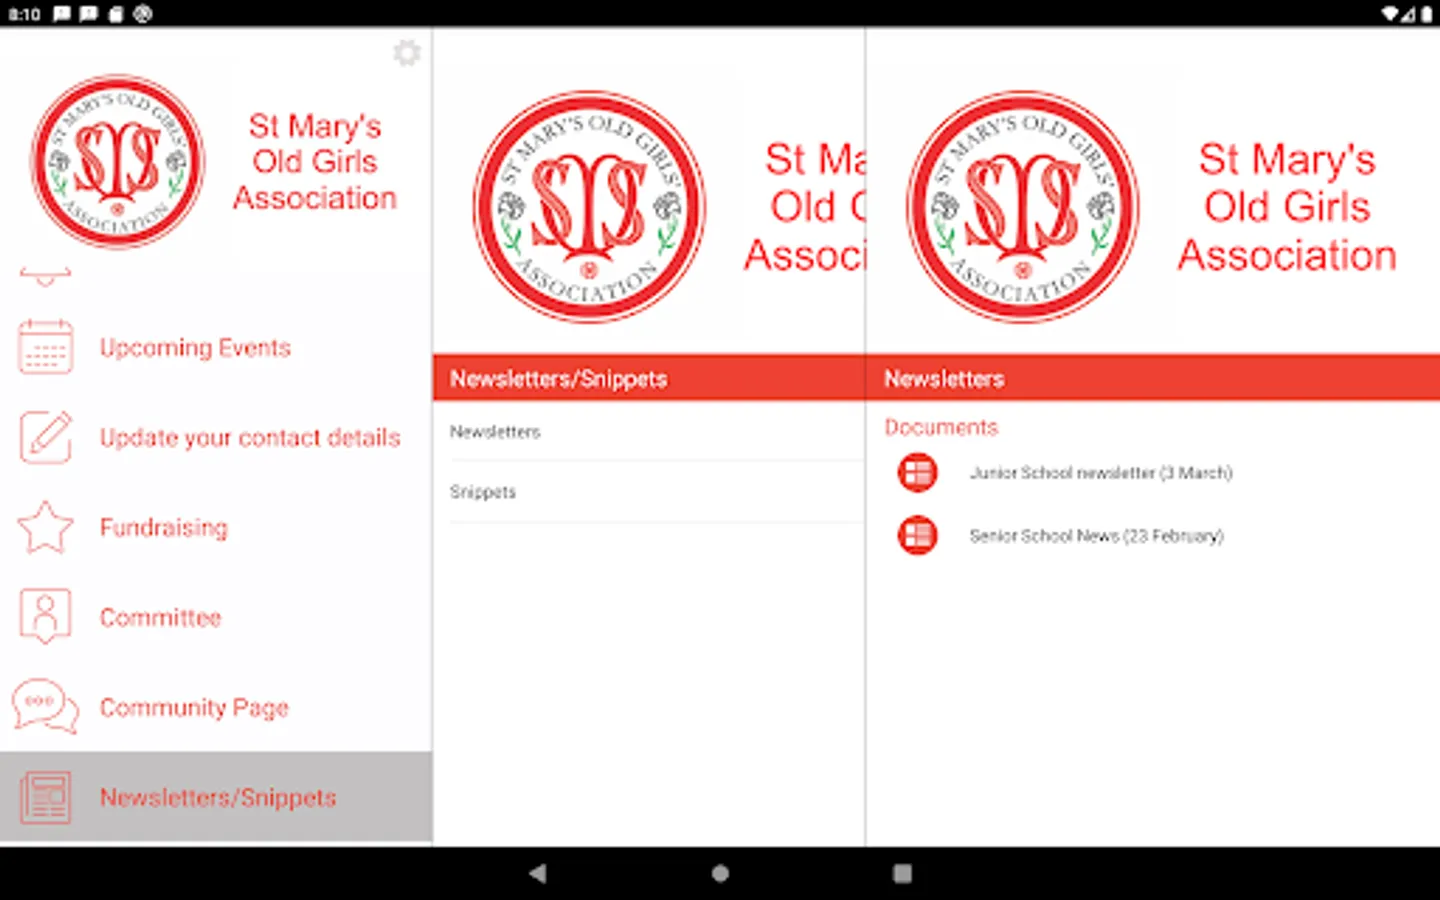
Task: Click the pencil icon for contact details
Action: tap(45, 437)
